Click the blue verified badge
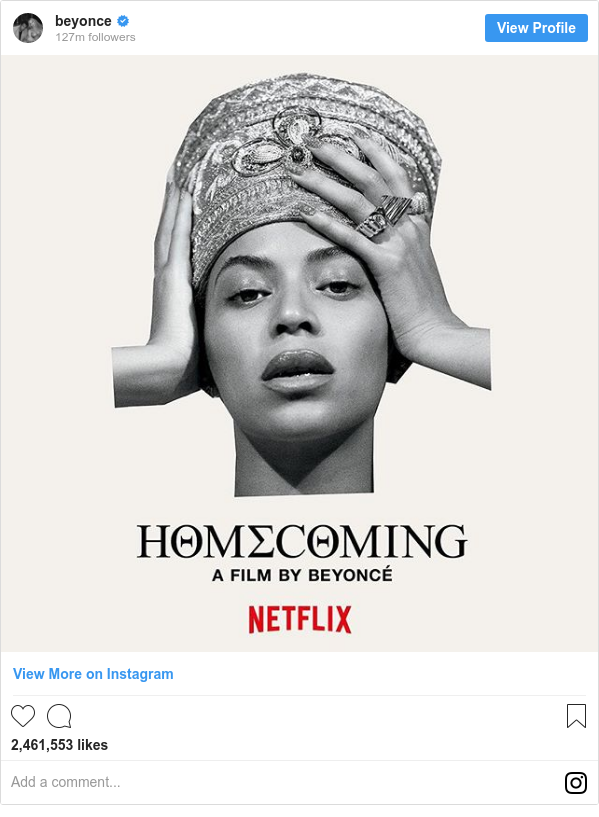 (x=123, y=21)
